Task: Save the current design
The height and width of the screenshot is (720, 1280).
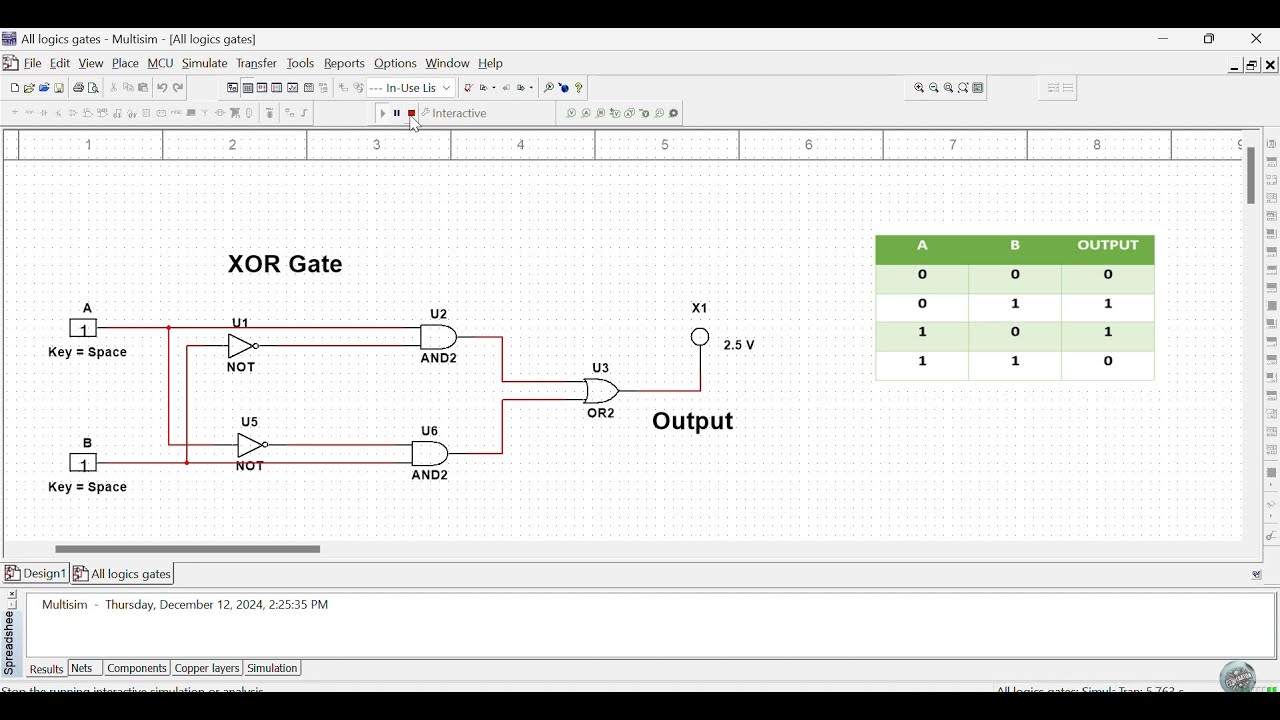Action: tap(59, 88)
